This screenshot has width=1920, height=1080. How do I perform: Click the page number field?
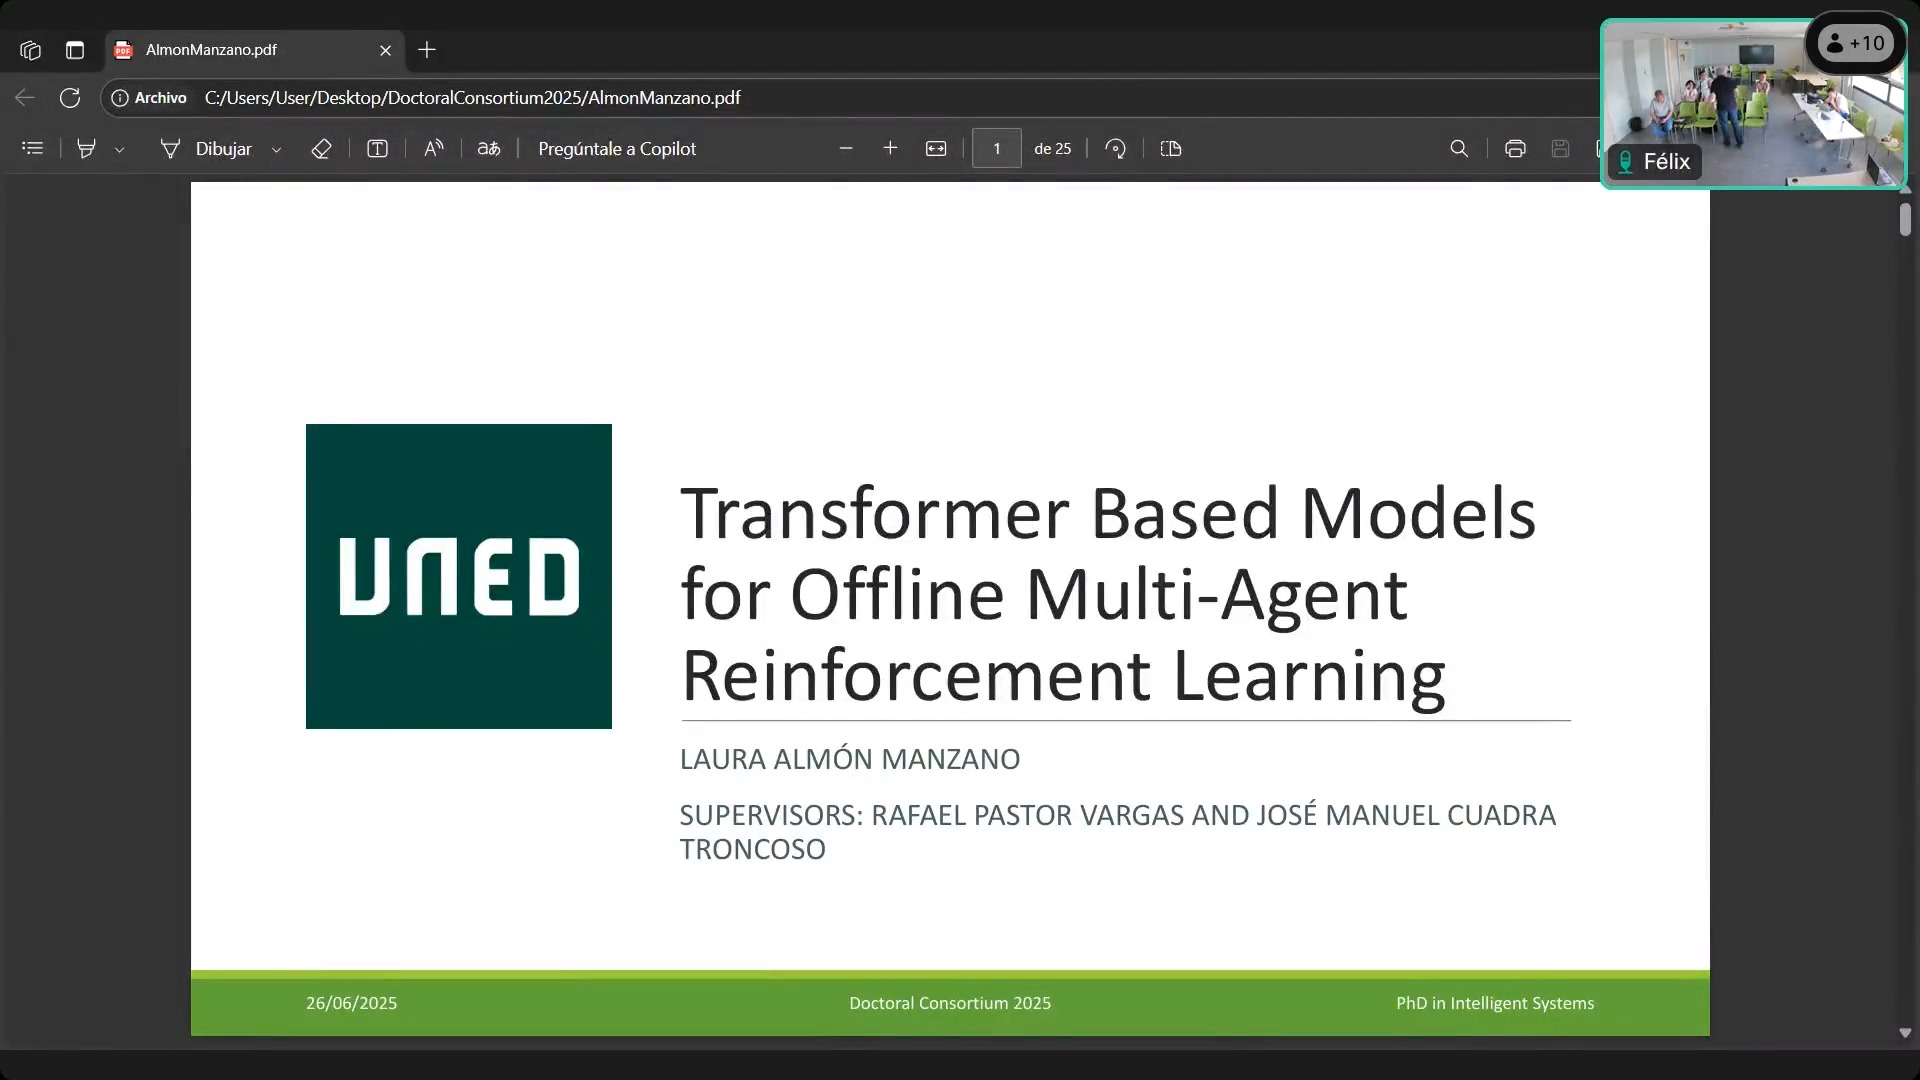[997, 148]
